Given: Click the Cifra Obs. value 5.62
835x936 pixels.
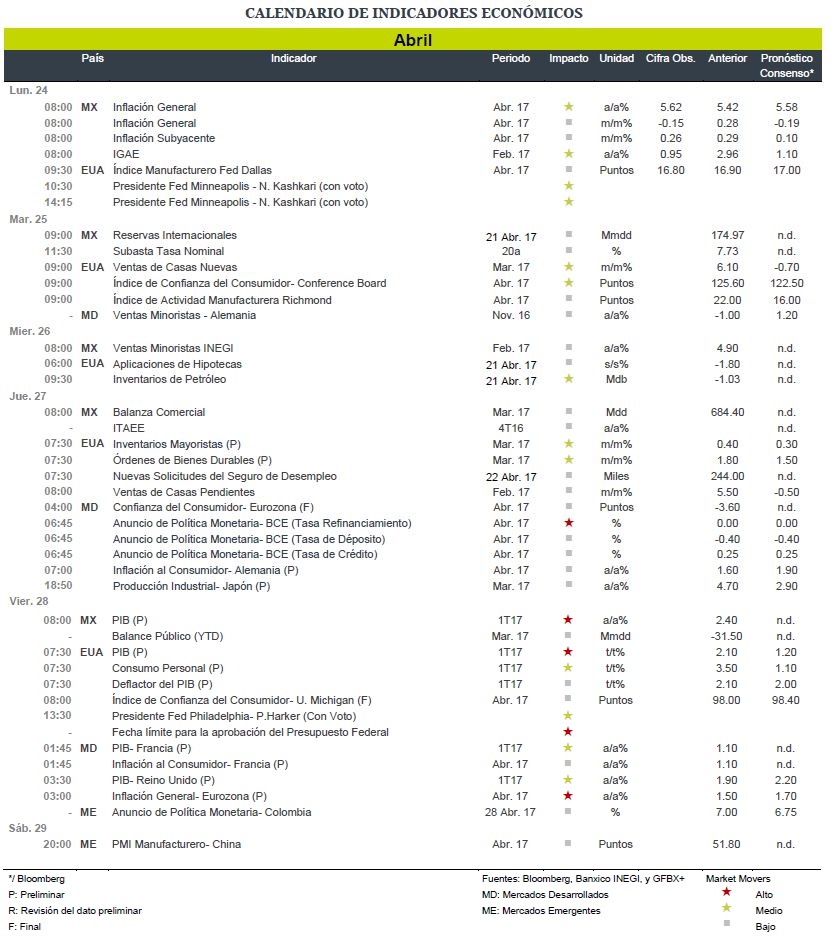Looking at the screenshot, I should click(671, 107).
